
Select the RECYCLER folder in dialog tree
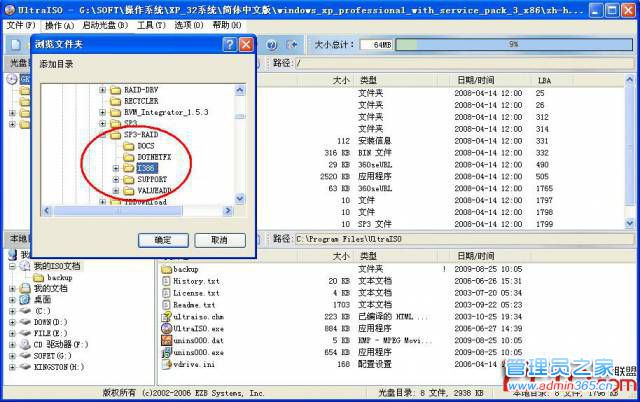[141, 101]
